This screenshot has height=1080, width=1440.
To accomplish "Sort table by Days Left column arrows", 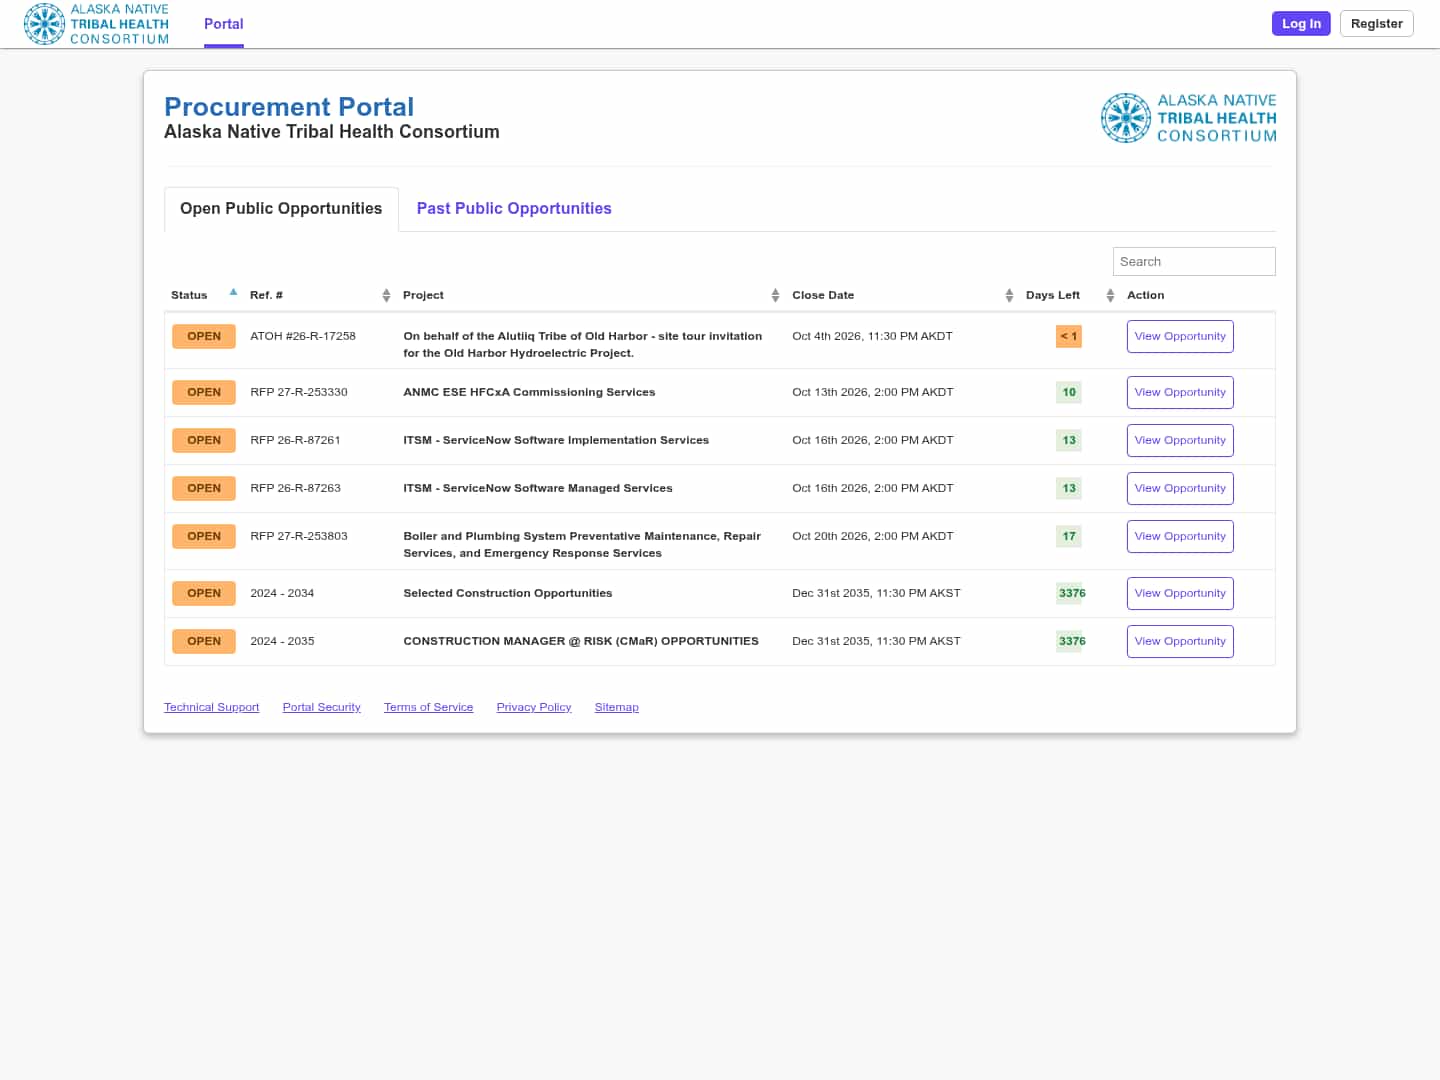I will tap(1110, 295).
